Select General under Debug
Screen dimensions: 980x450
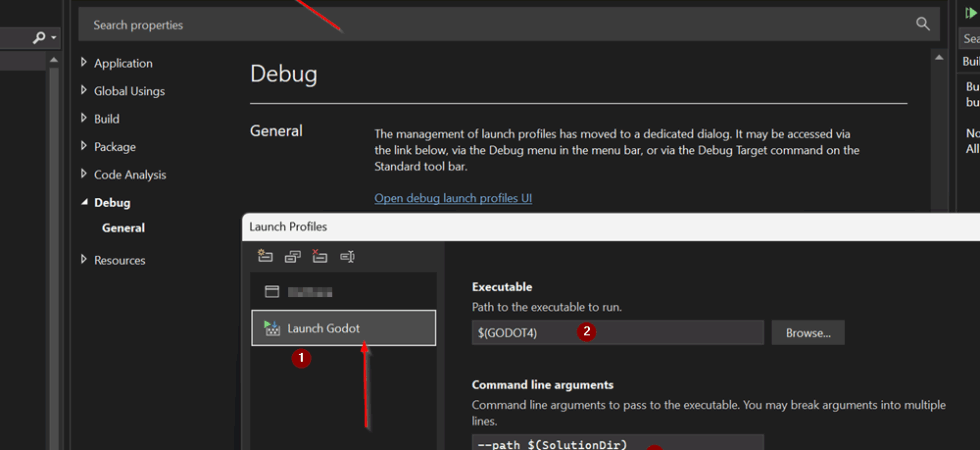coord(123,228)
